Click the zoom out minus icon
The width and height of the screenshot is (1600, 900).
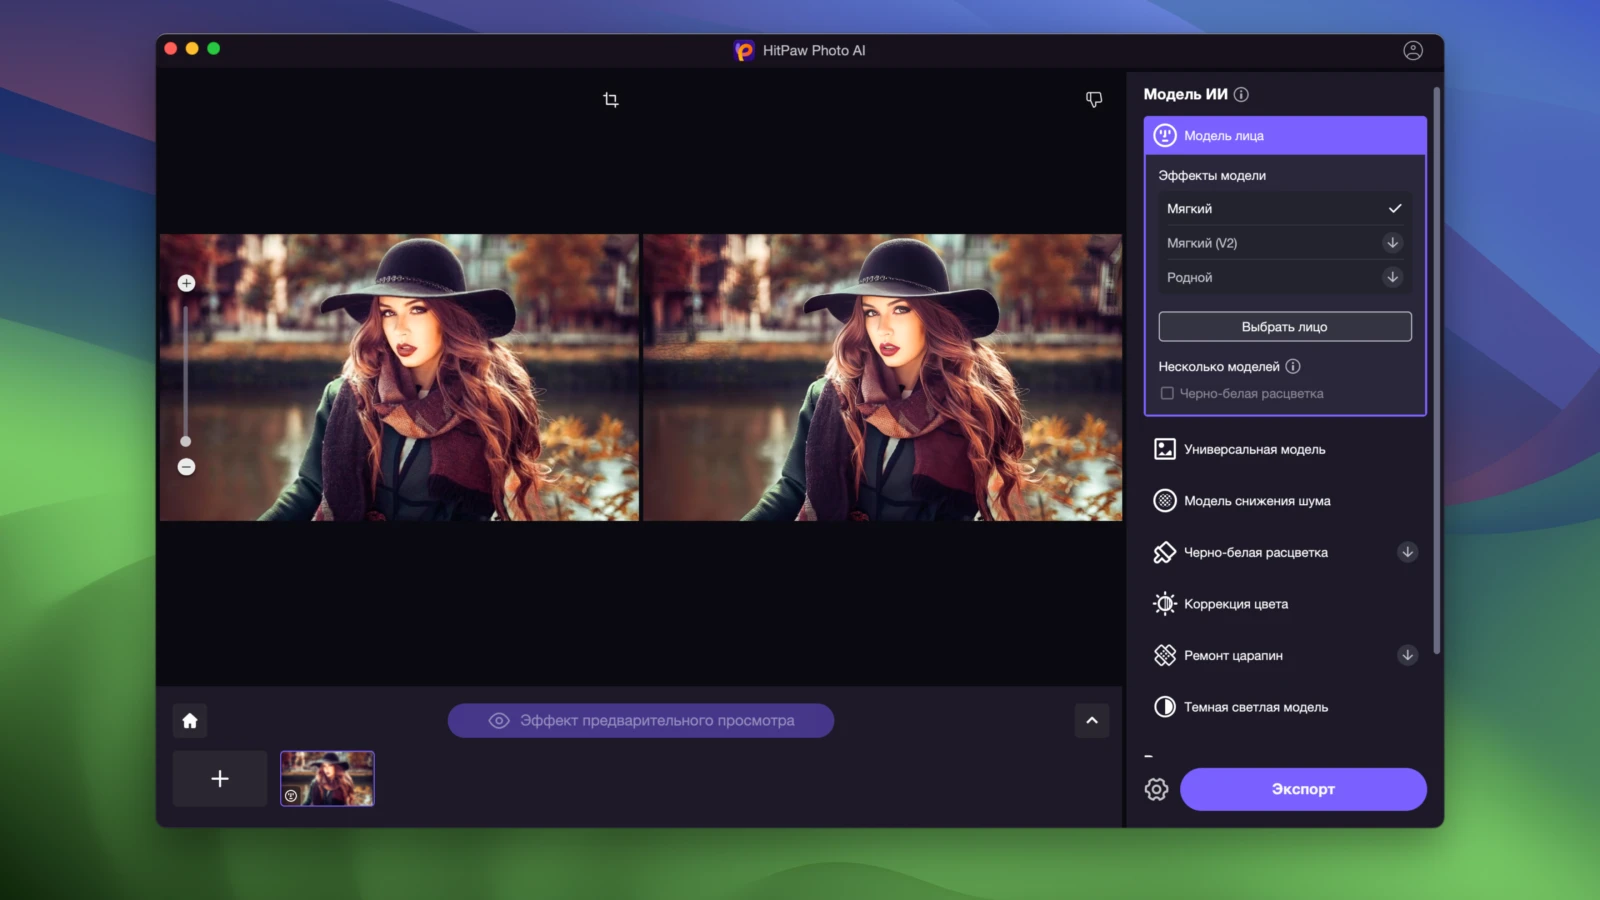(186, 467)
